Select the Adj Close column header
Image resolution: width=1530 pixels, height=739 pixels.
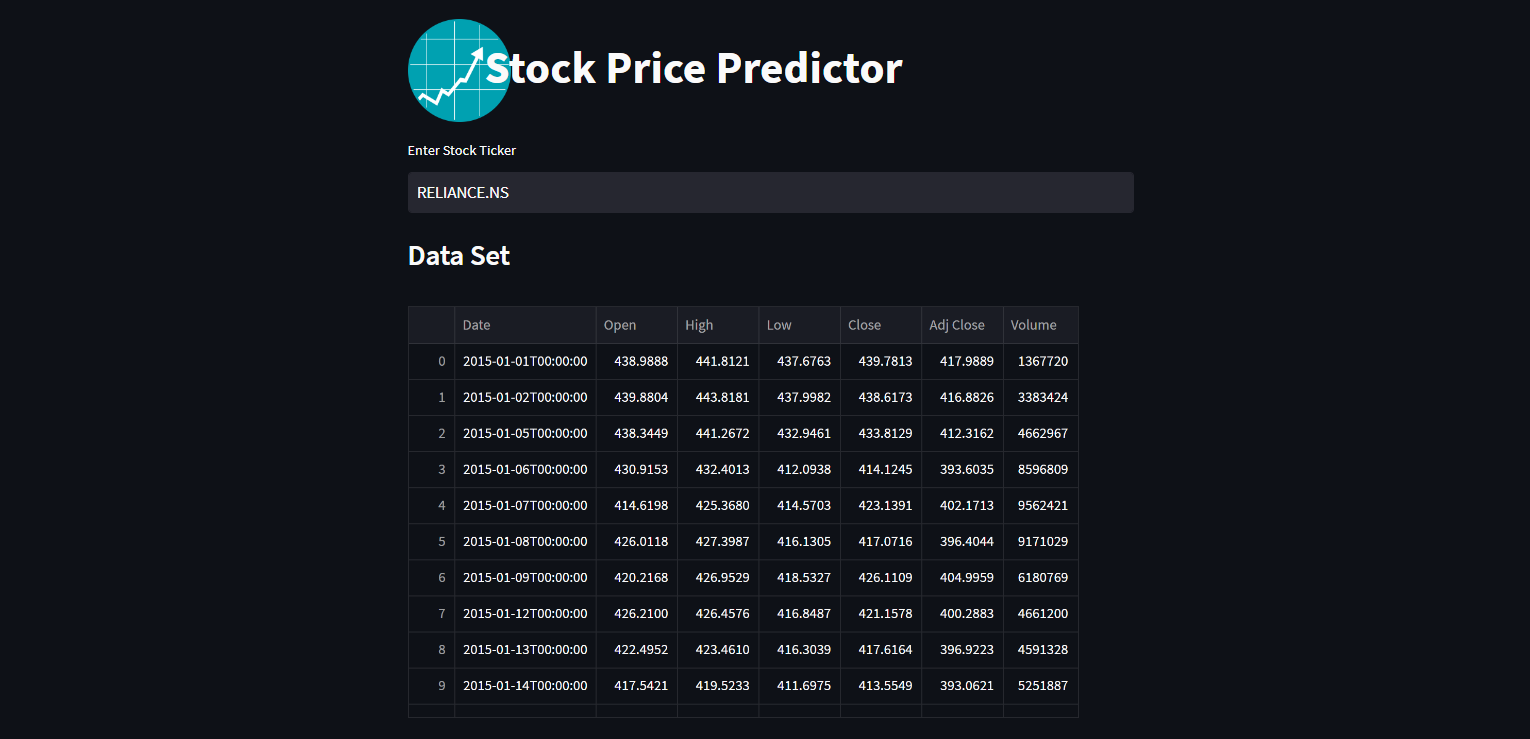[x=957, y=324]
